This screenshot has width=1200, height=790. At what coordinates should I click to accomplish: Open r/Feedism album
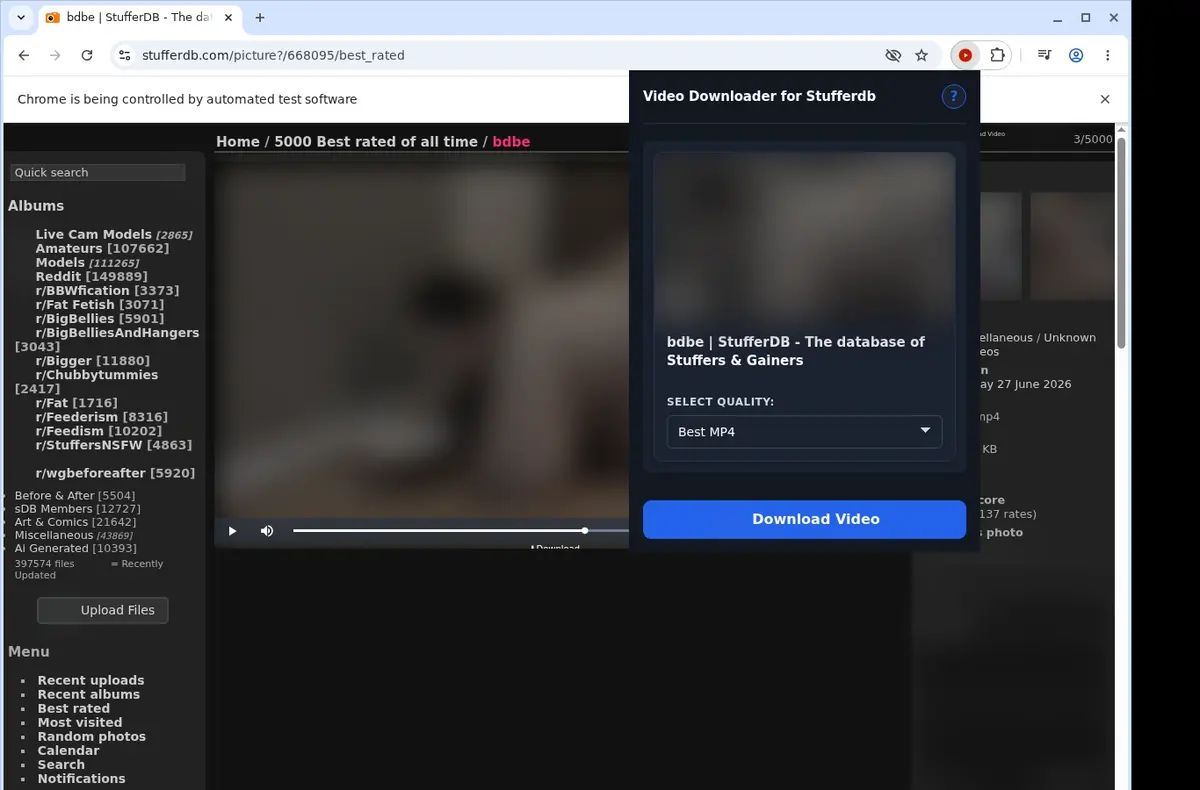coord(70,430)
